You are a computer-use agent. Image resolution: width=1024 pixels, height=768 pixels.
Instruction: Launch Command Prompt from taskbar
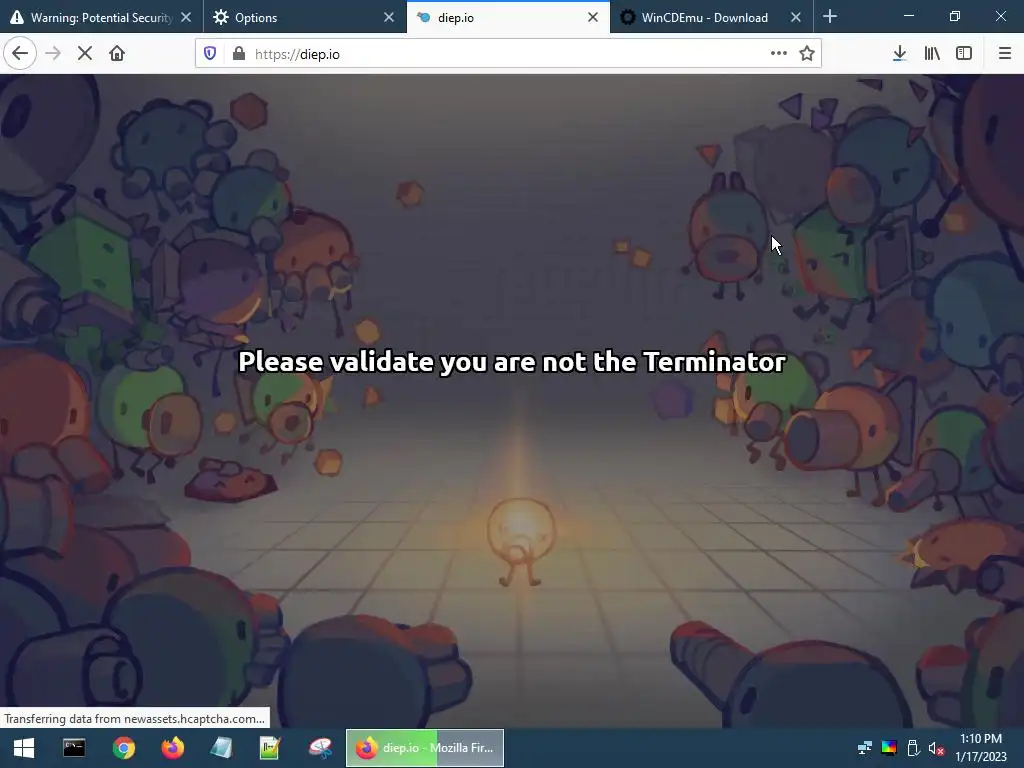(74, 748)
